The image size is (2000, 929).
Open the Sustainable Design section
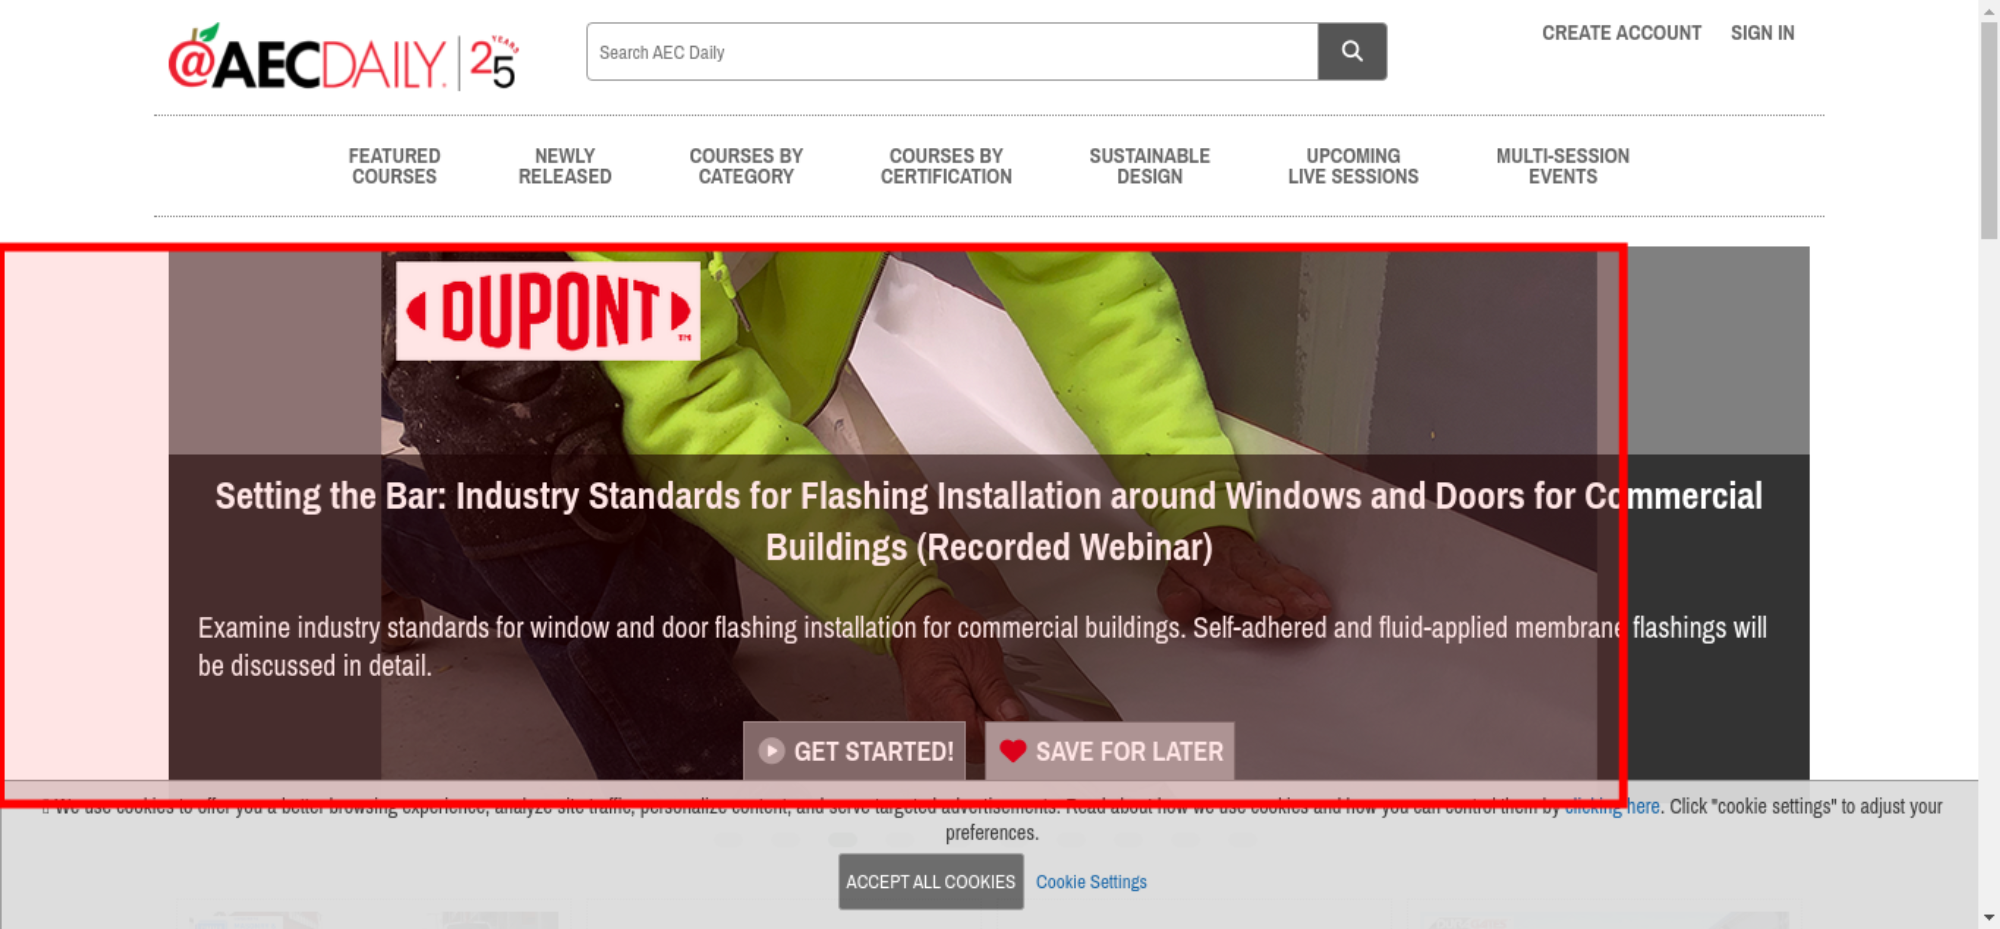pos(1149,166)
